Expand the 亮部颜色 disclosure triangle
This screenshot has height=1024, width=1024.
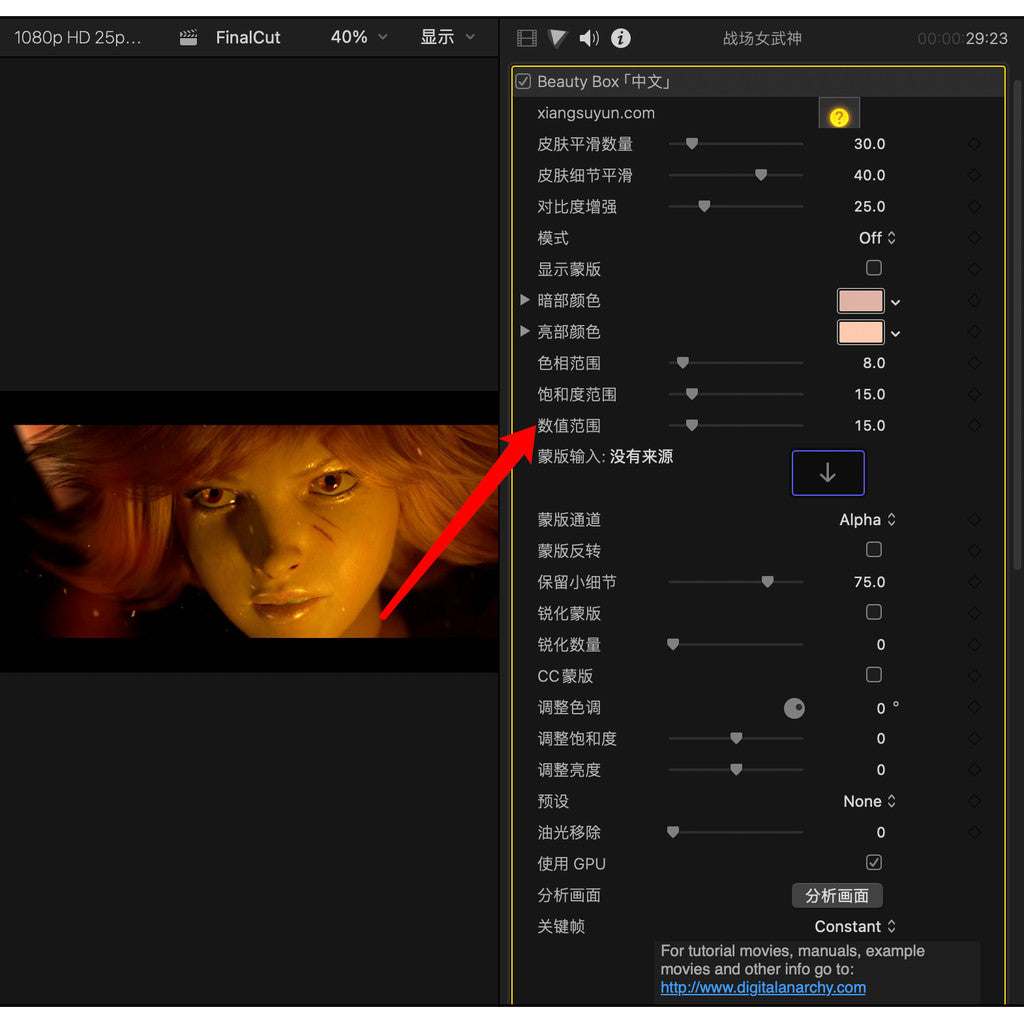click(524, 331)
